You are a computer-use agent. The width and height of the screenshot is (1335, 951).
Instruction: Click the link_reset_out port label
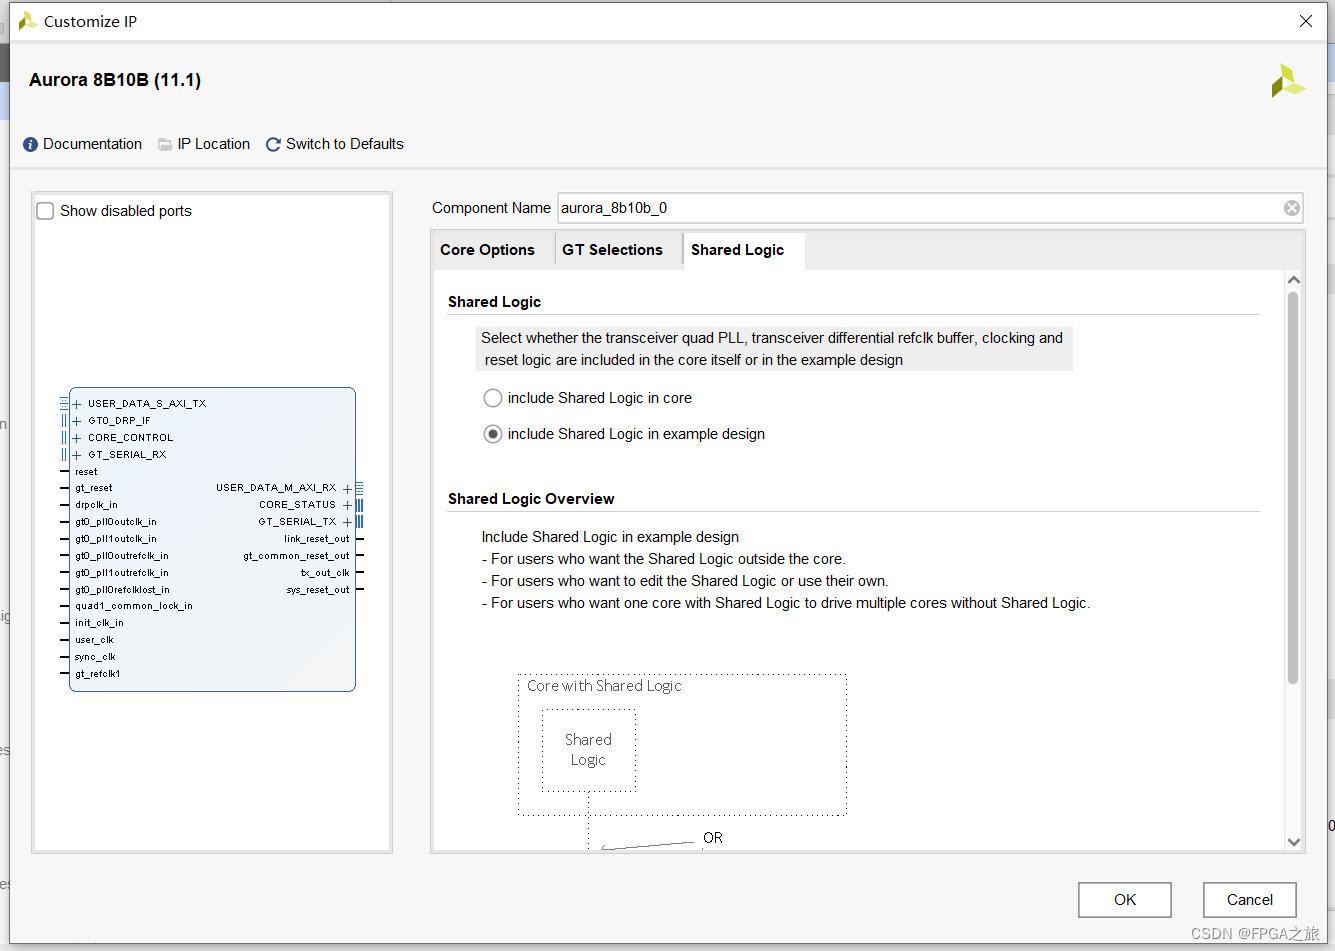click(x=317, y=539)
